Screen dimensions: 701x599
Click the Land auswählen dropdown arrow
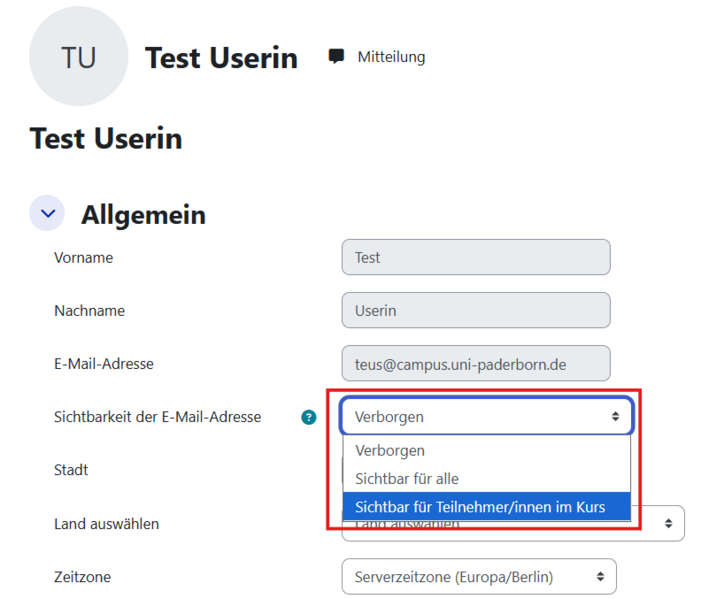[669, 523]
